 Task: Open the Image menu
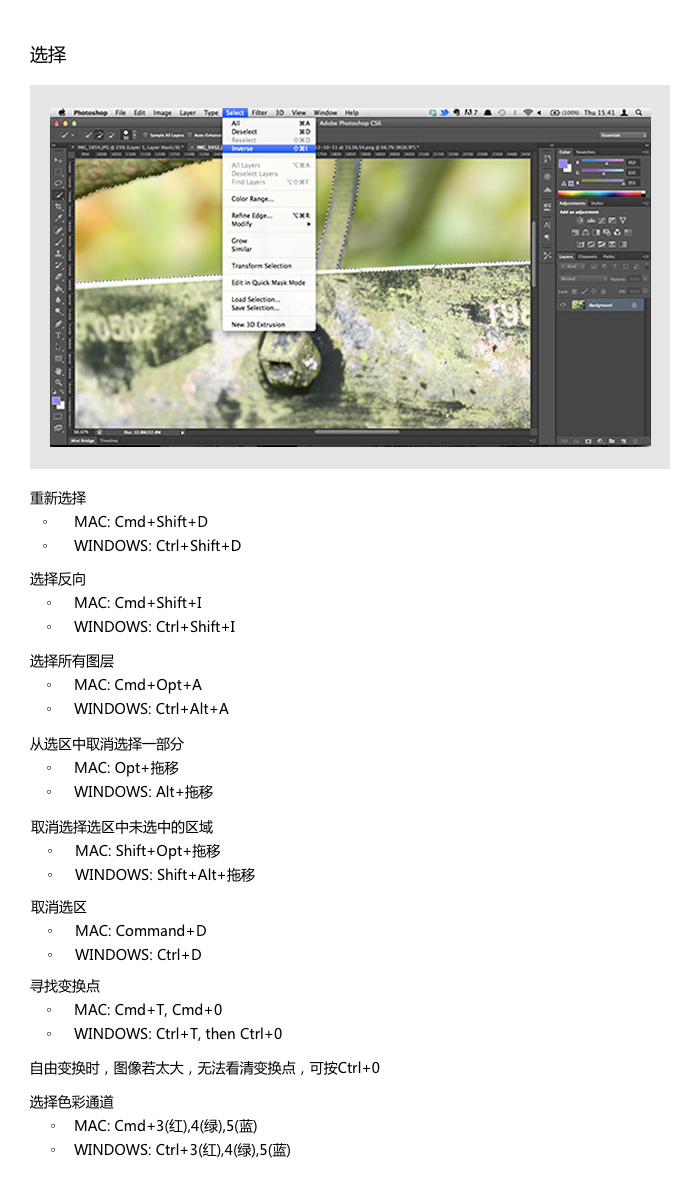click(162, 113)
